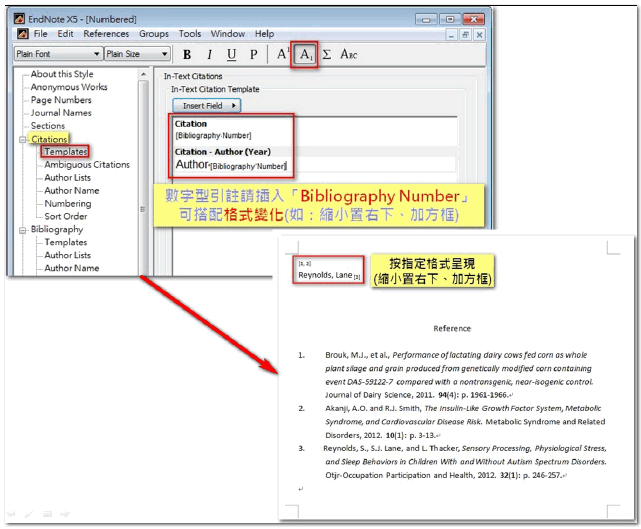Apply Plain text formatting (P)
The width and height of the screenshot is (641, 529).
coord(253,54)
